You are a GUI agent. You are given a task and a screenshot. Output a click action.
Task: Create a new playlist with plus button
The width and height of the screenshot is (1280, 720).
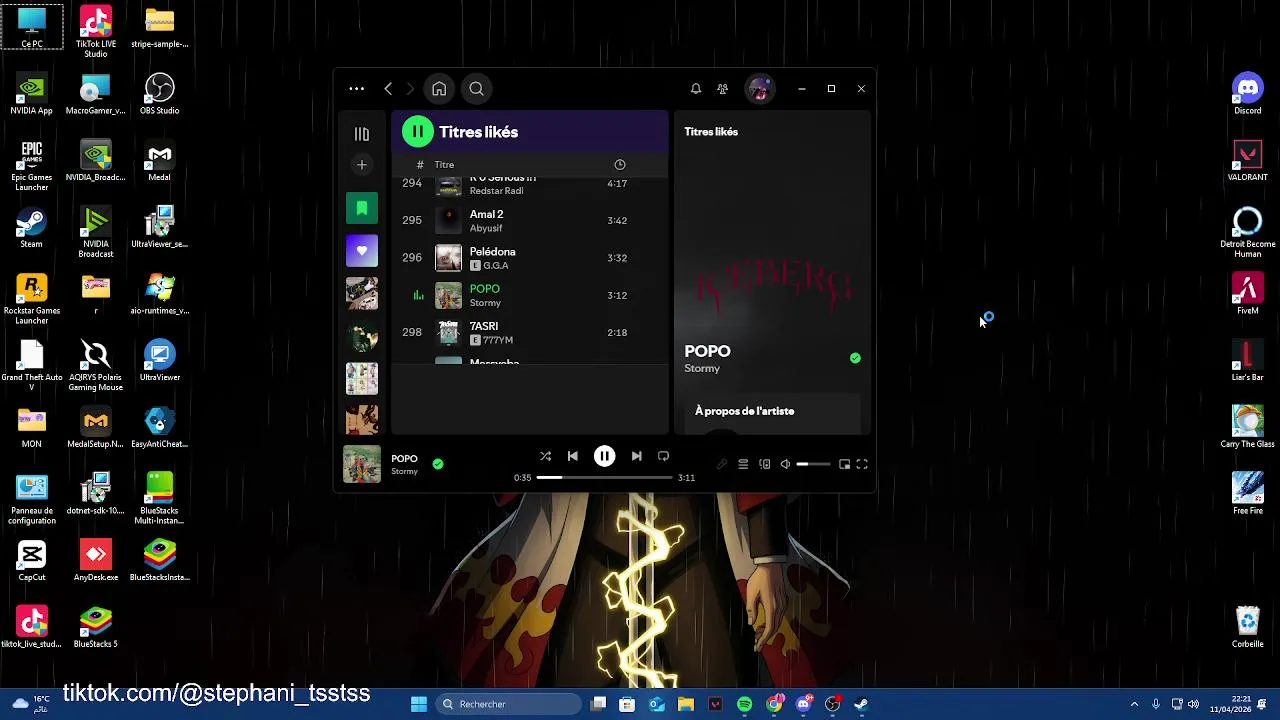tap(362, 165)
